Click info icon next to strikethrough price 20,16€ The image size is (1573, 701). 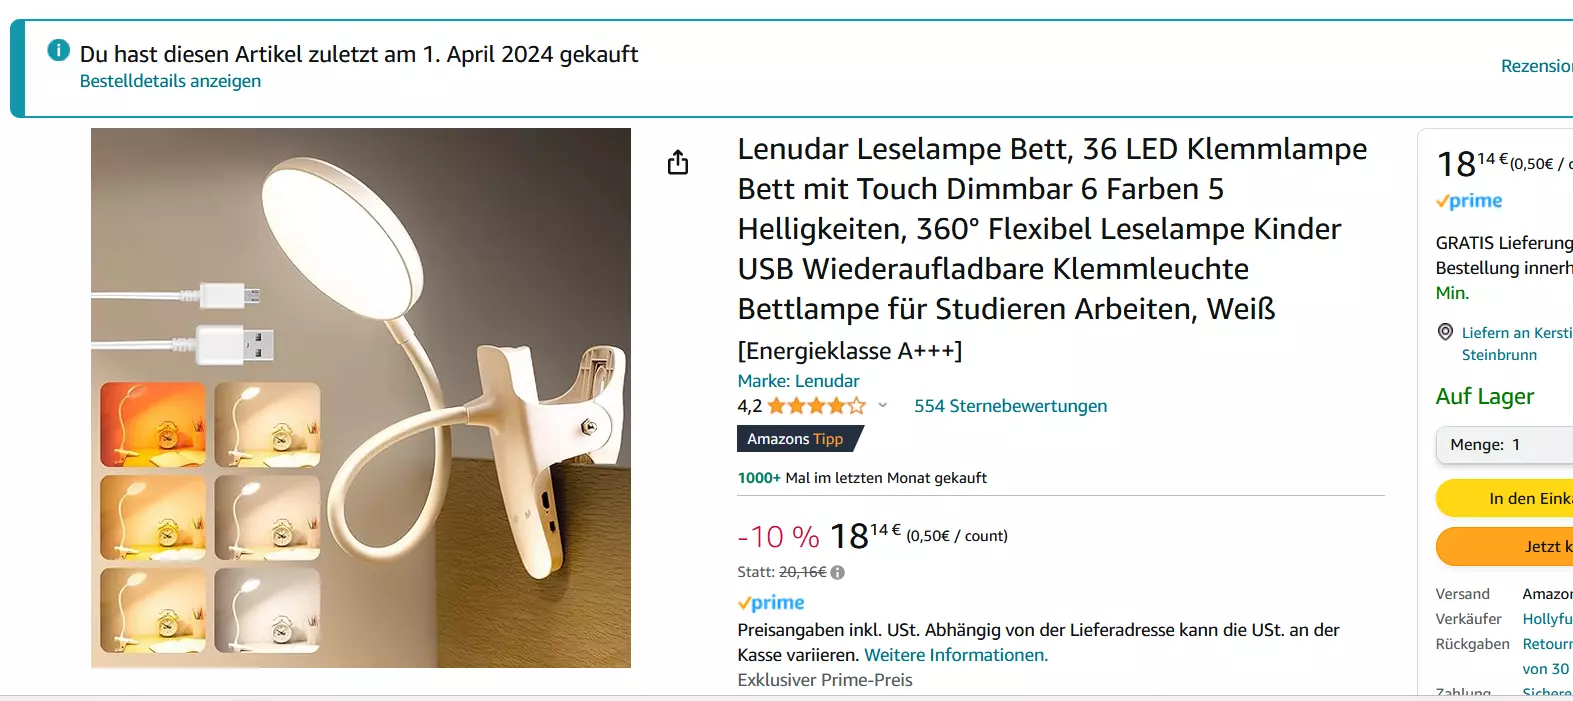tap(838, 573)
